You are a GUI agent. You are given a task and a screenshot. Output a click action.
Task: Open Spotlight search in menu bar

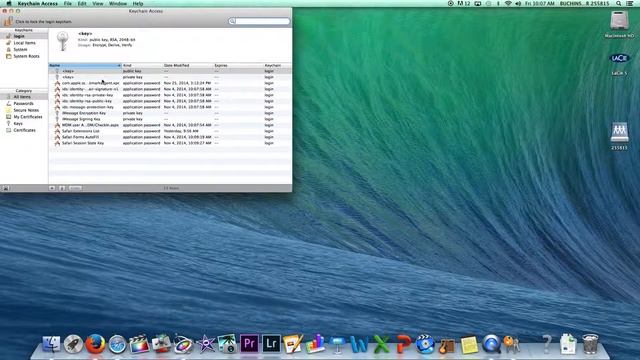619,3
